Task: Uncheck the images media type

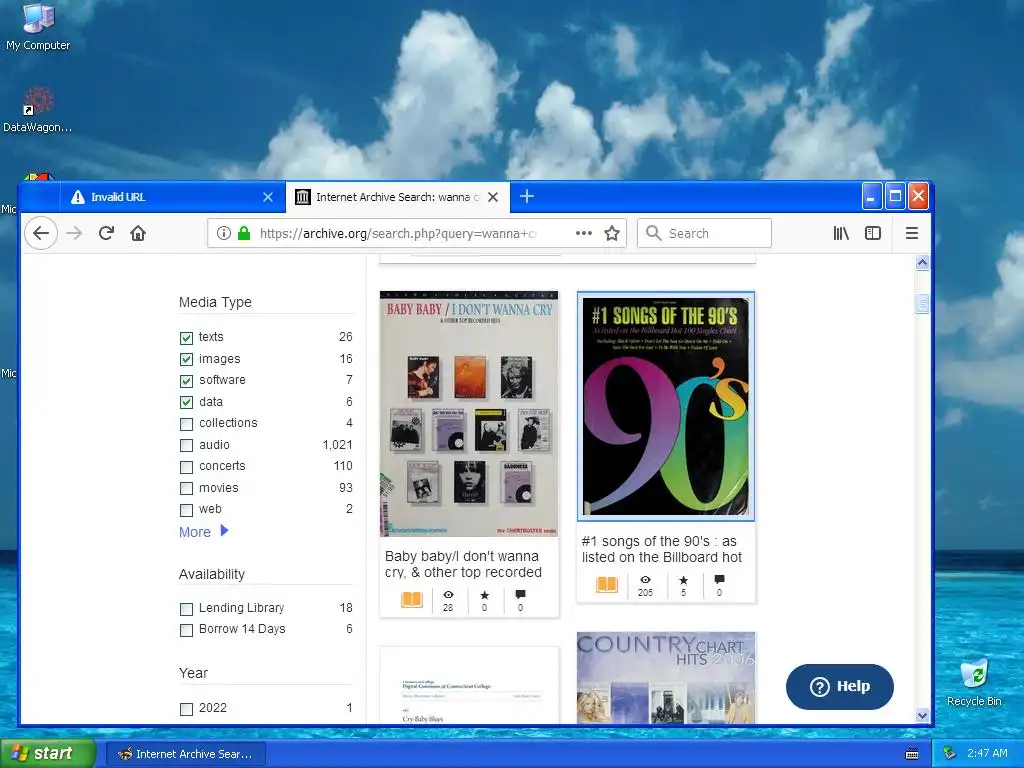Action: click(186, 359)
